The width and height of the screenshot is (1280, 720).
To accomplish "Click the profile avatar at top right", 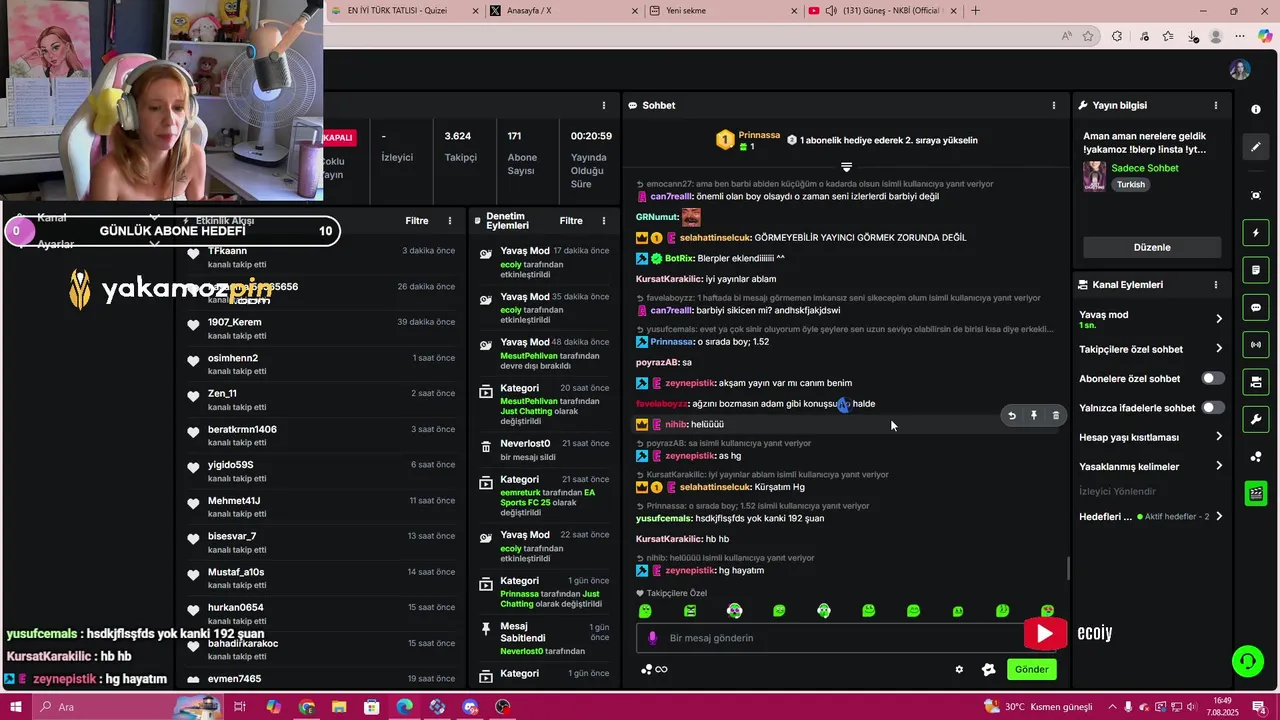I will (1240, 70).
